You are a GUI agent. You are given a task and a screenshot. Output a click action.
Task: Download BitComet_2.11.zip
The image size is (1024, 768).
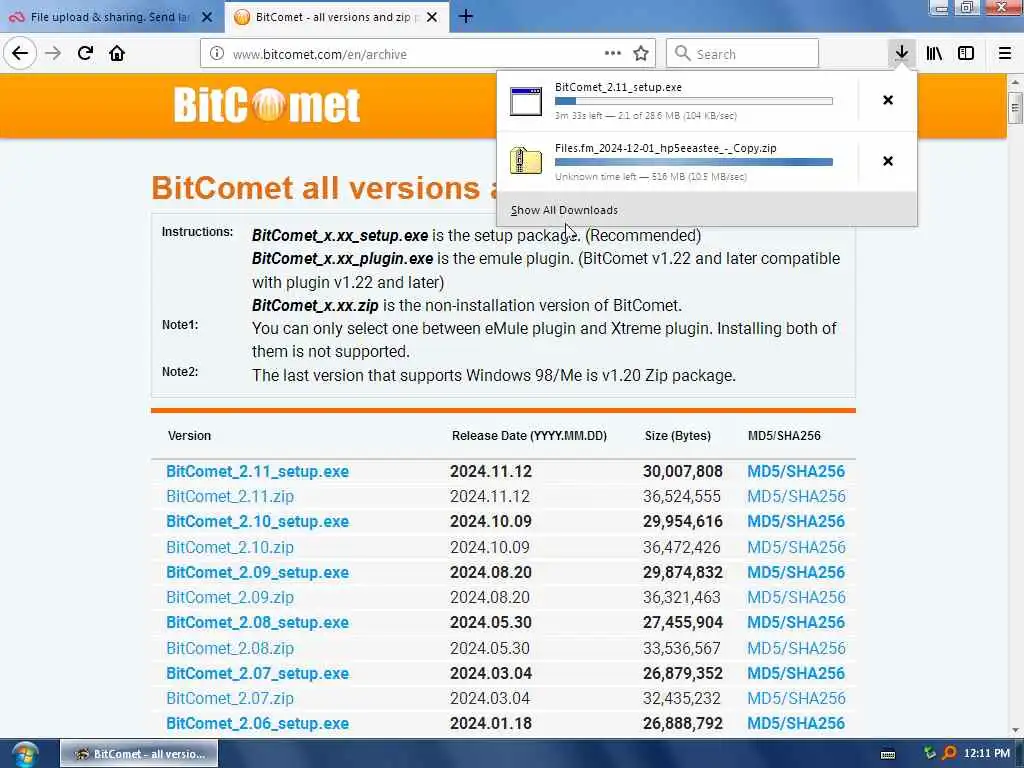point(230,496)
